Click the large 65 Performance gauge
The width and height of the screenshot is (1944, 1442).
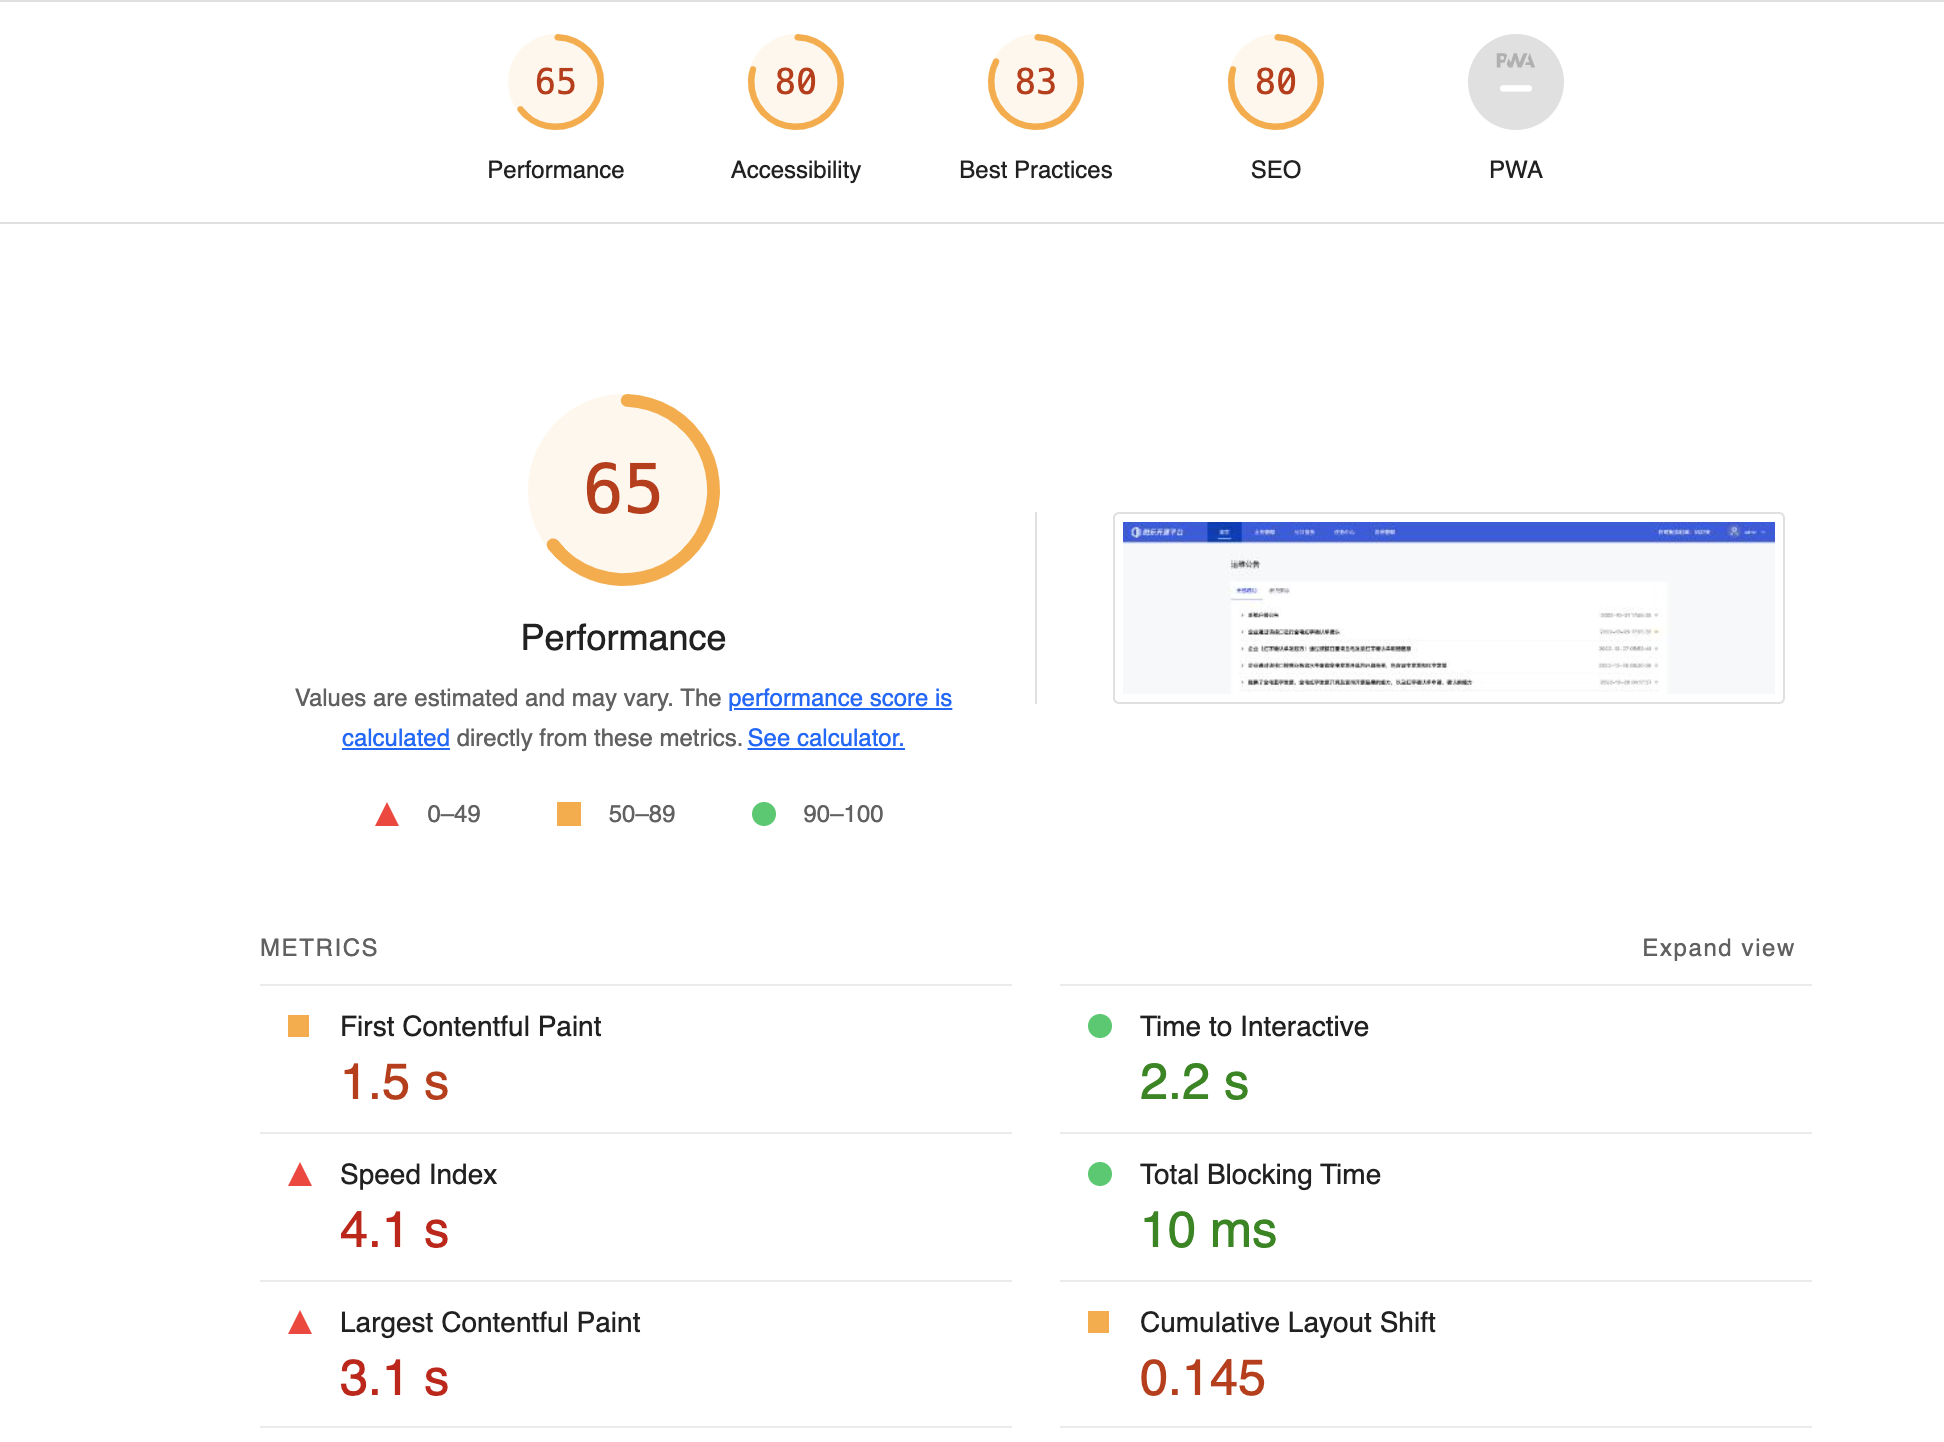[623, 489]
